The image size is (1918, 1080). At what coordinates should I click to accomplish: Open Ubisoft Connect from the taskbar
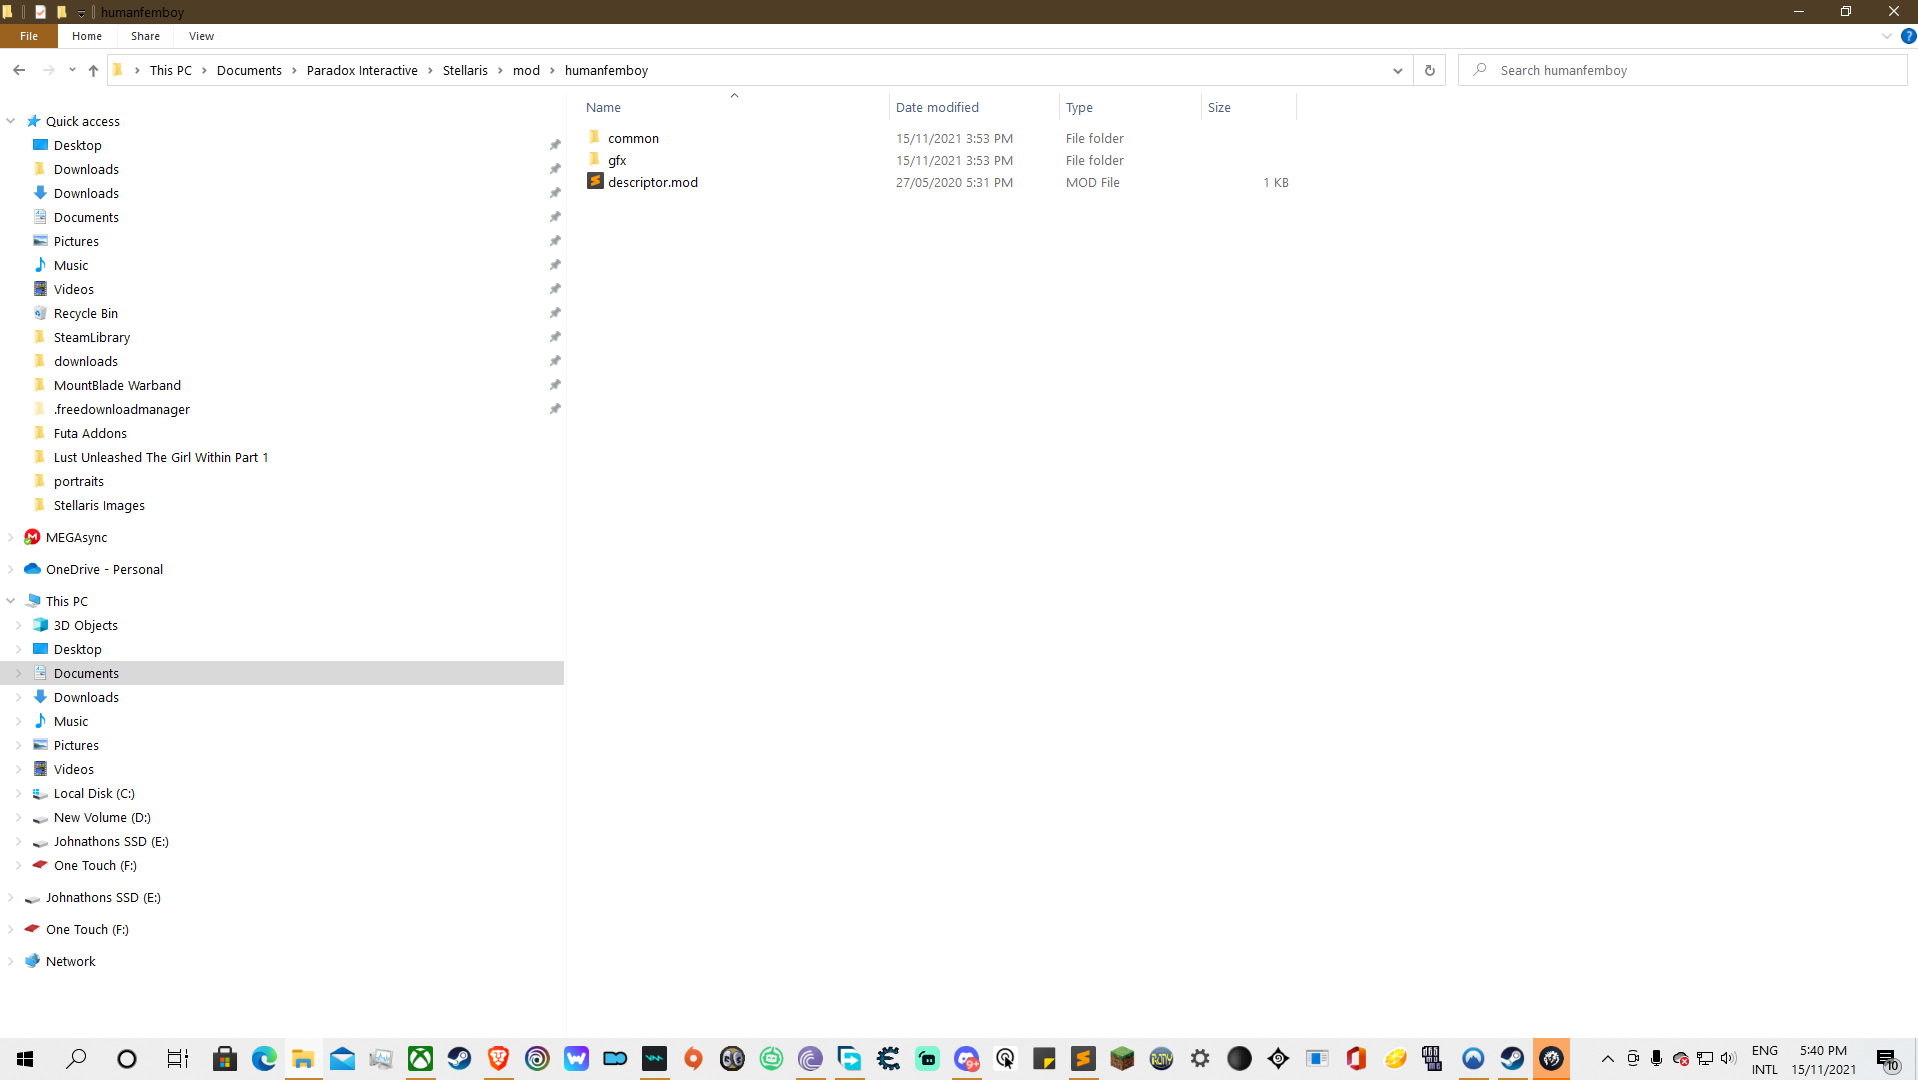tap(537, 1059)
